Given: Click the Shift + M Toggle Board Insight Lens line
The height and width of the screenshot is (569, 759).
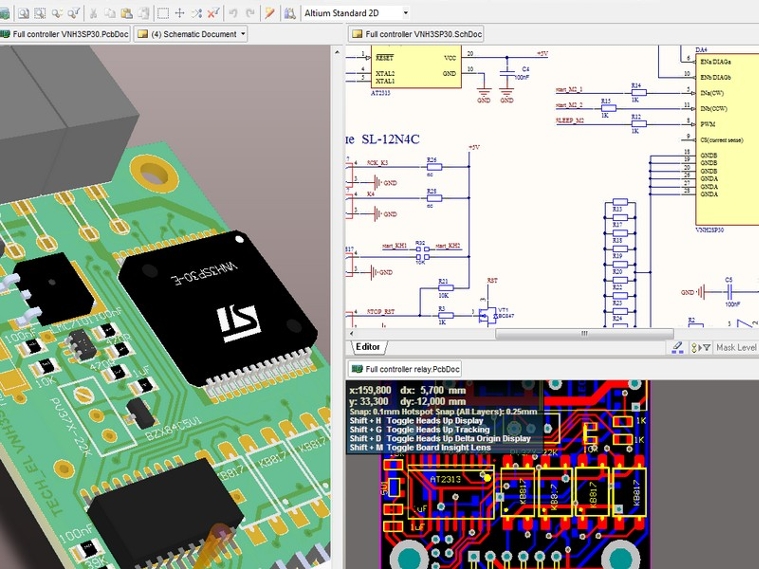Looking at the screenshot, I should (x=420, y=447).
